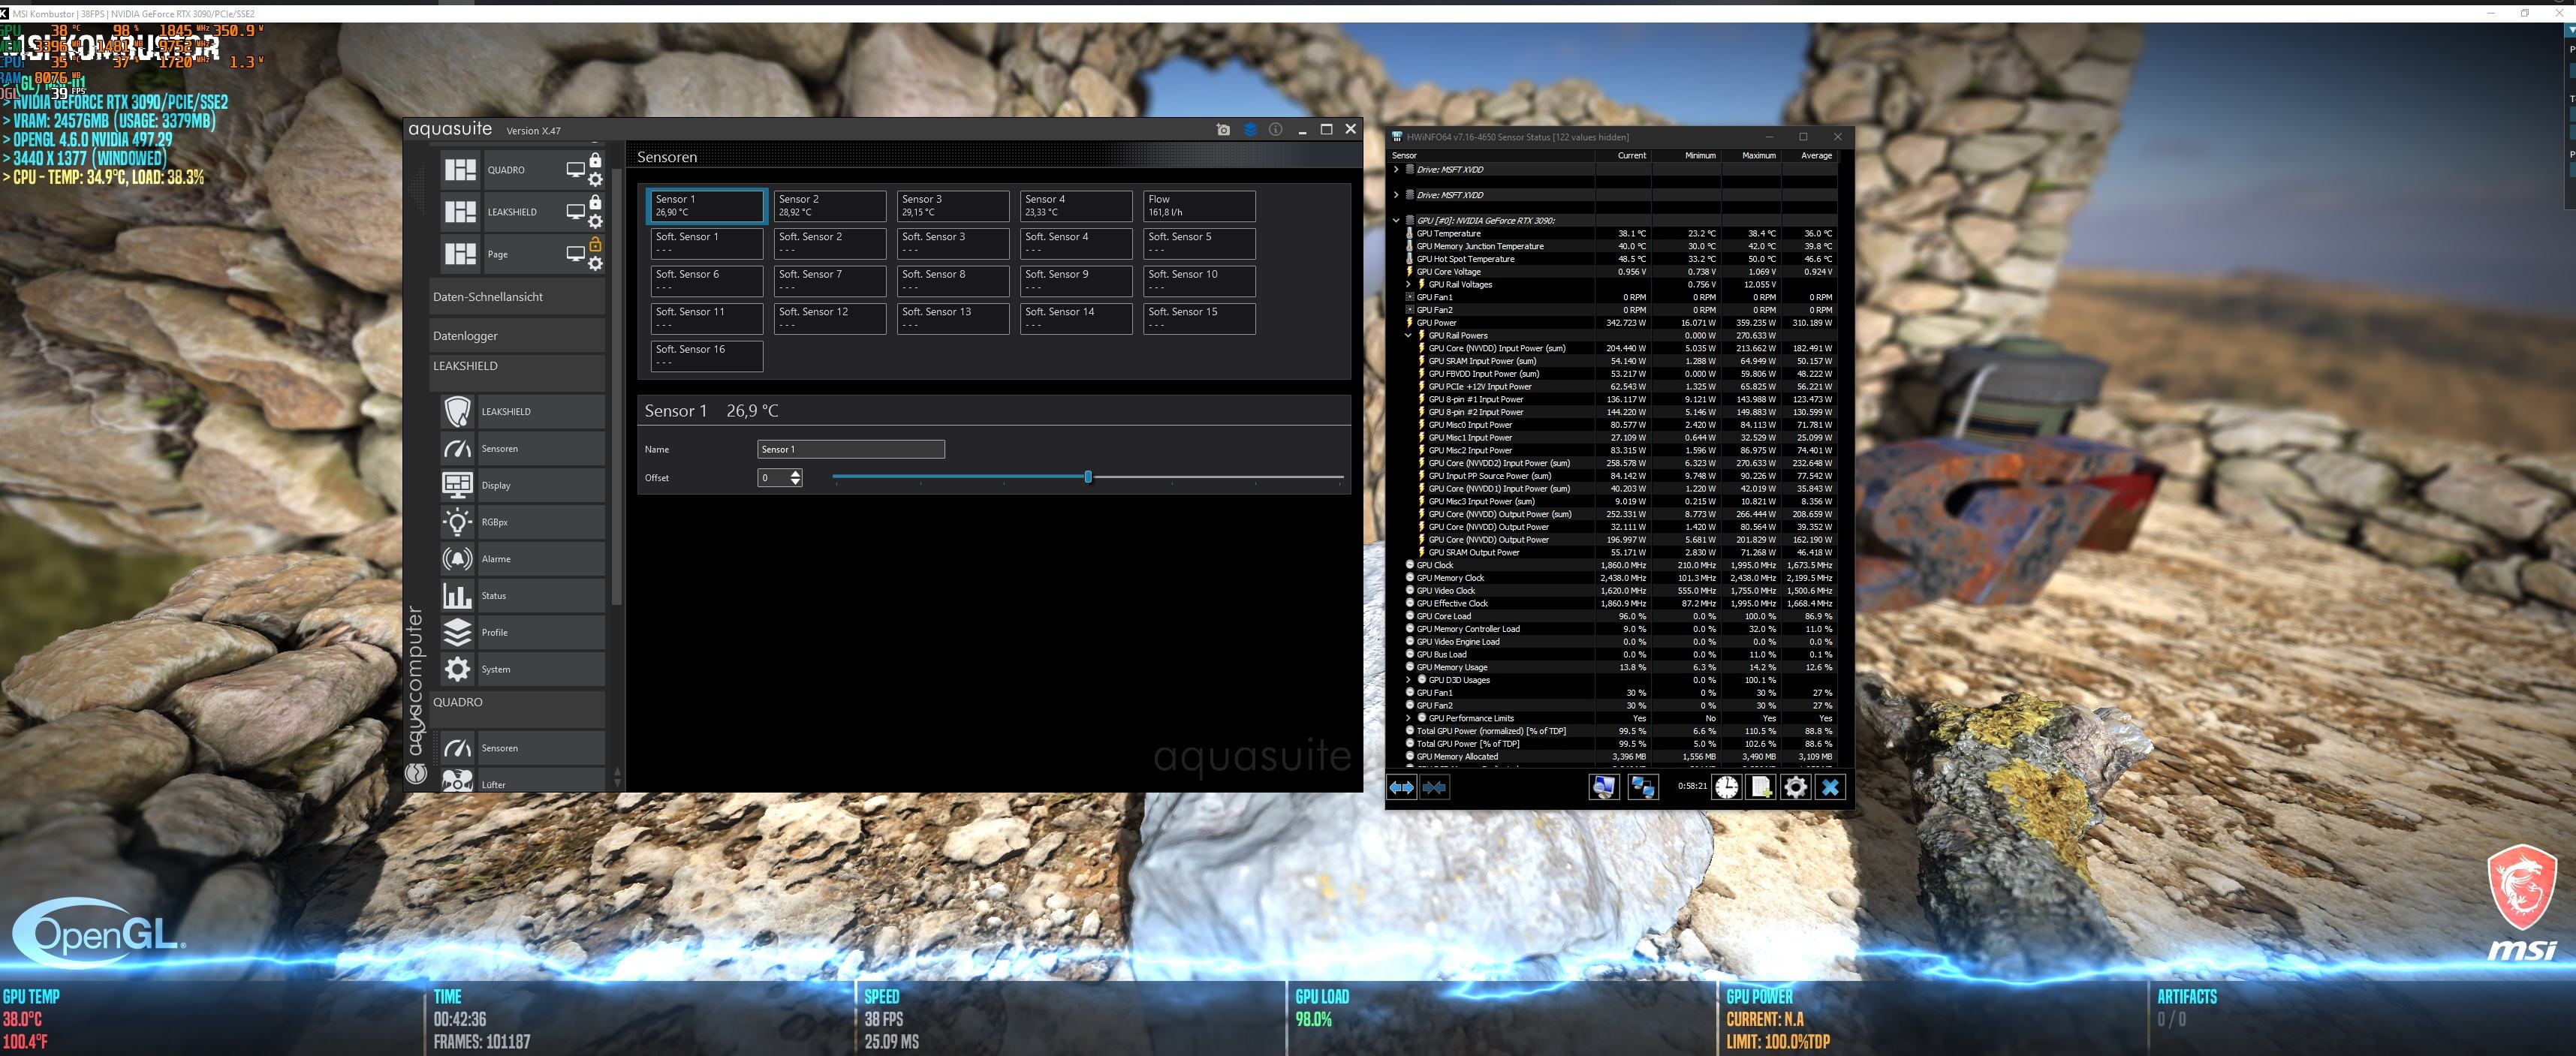This screenshot has height=1056, width=2576.
Task: Click HWiNFO expand-columns blue arrows button
Action: tap(1402, 787)
